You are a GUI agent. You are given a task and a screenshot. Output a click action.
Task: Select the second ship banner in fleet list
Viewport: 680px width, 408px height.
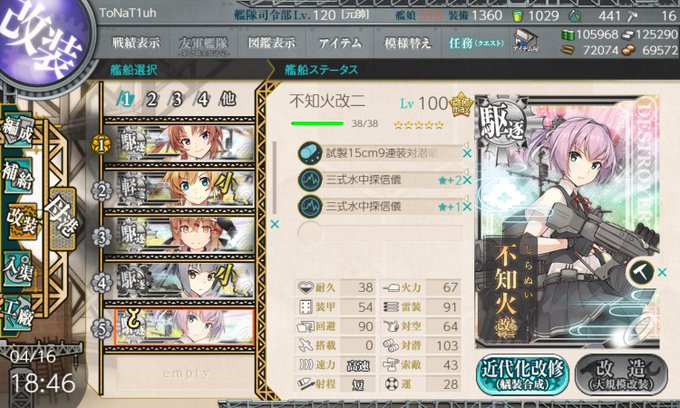(185, 189)
